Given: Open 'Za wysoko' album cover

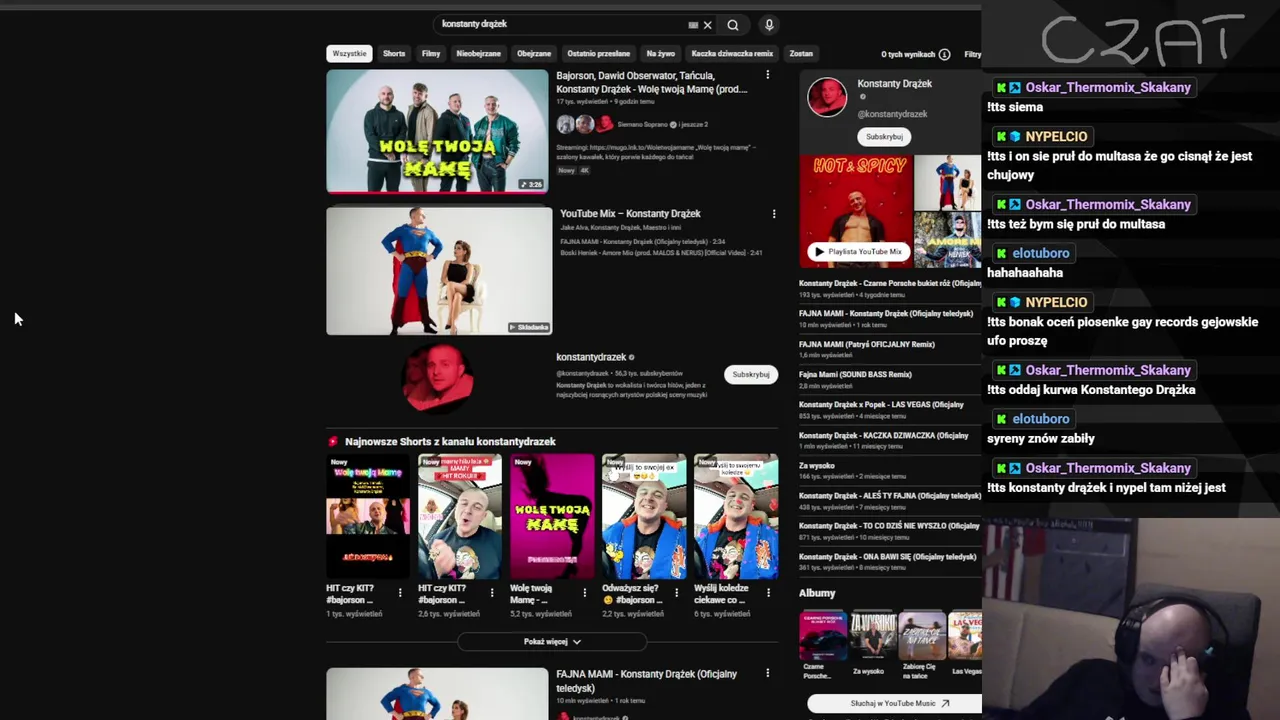Looking at the screenshot, I should pyautogui.click(x=872, y=636).
